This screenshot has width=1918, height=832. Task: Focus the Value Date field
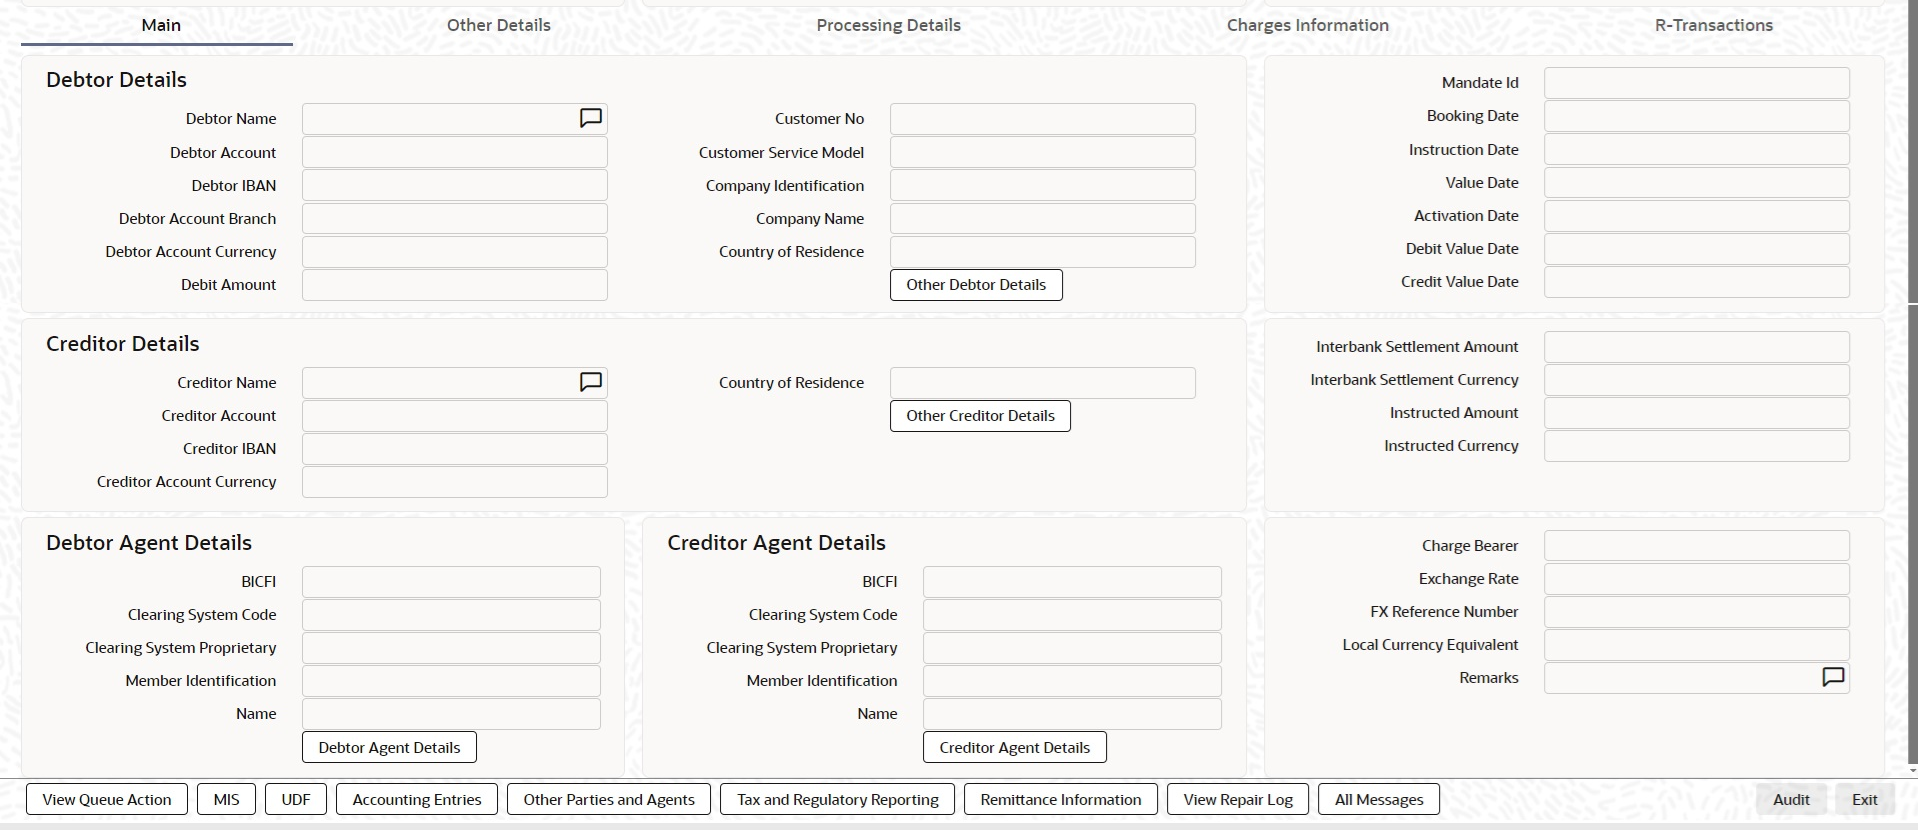1697,183
